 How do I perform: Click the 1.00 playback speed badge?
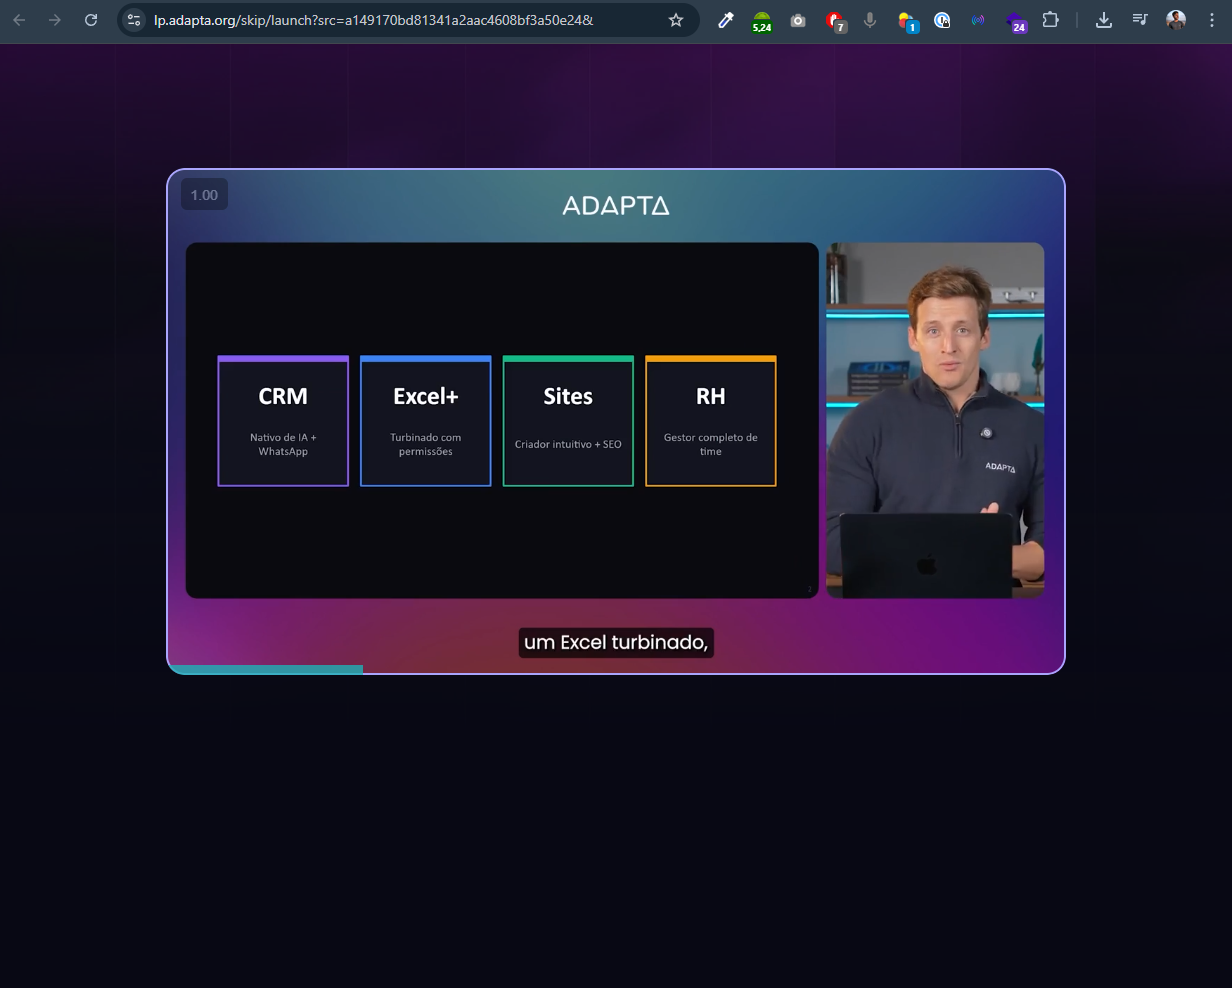[x=203, y=194]
